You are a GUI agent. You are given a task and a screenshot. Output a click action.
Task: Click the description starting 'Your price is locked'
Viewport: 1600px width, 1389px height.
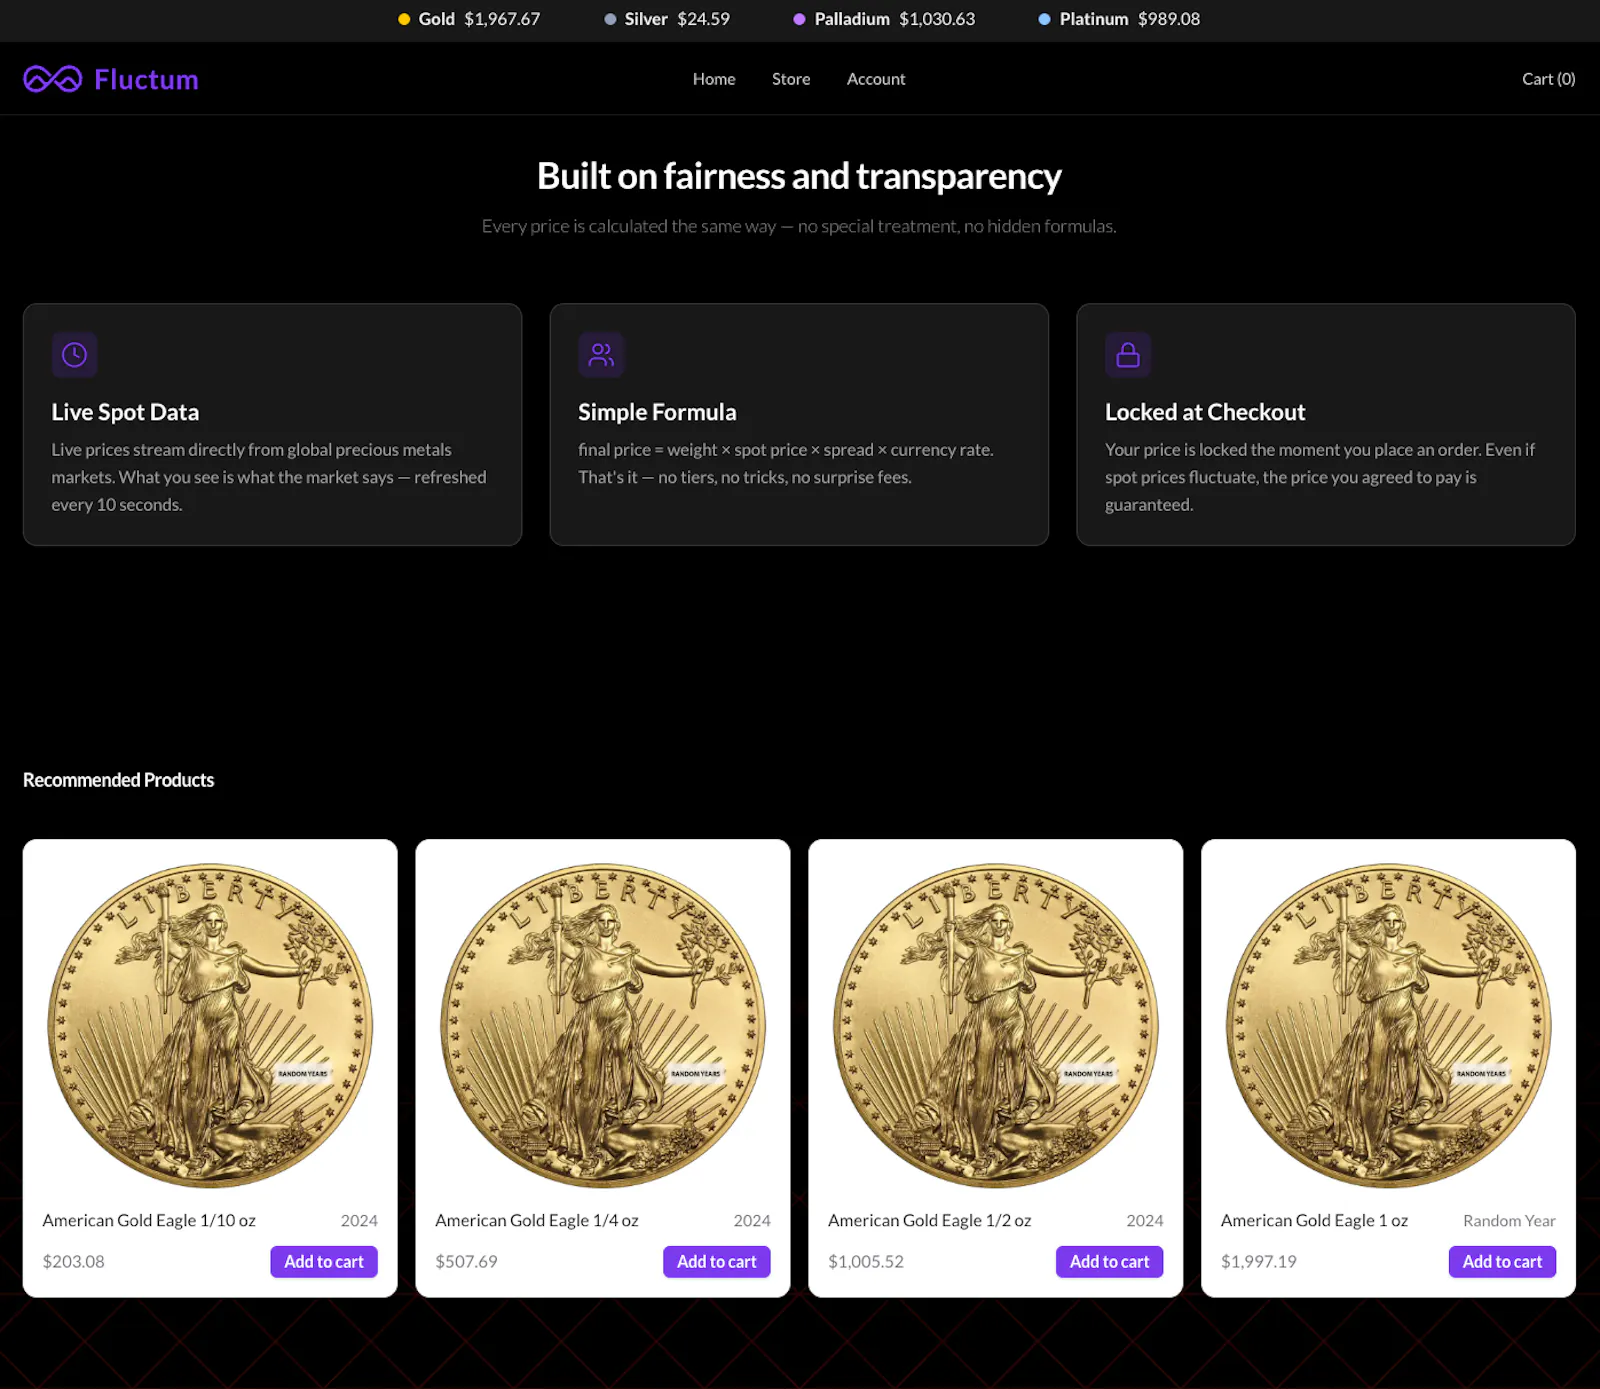click(1320, 477)
